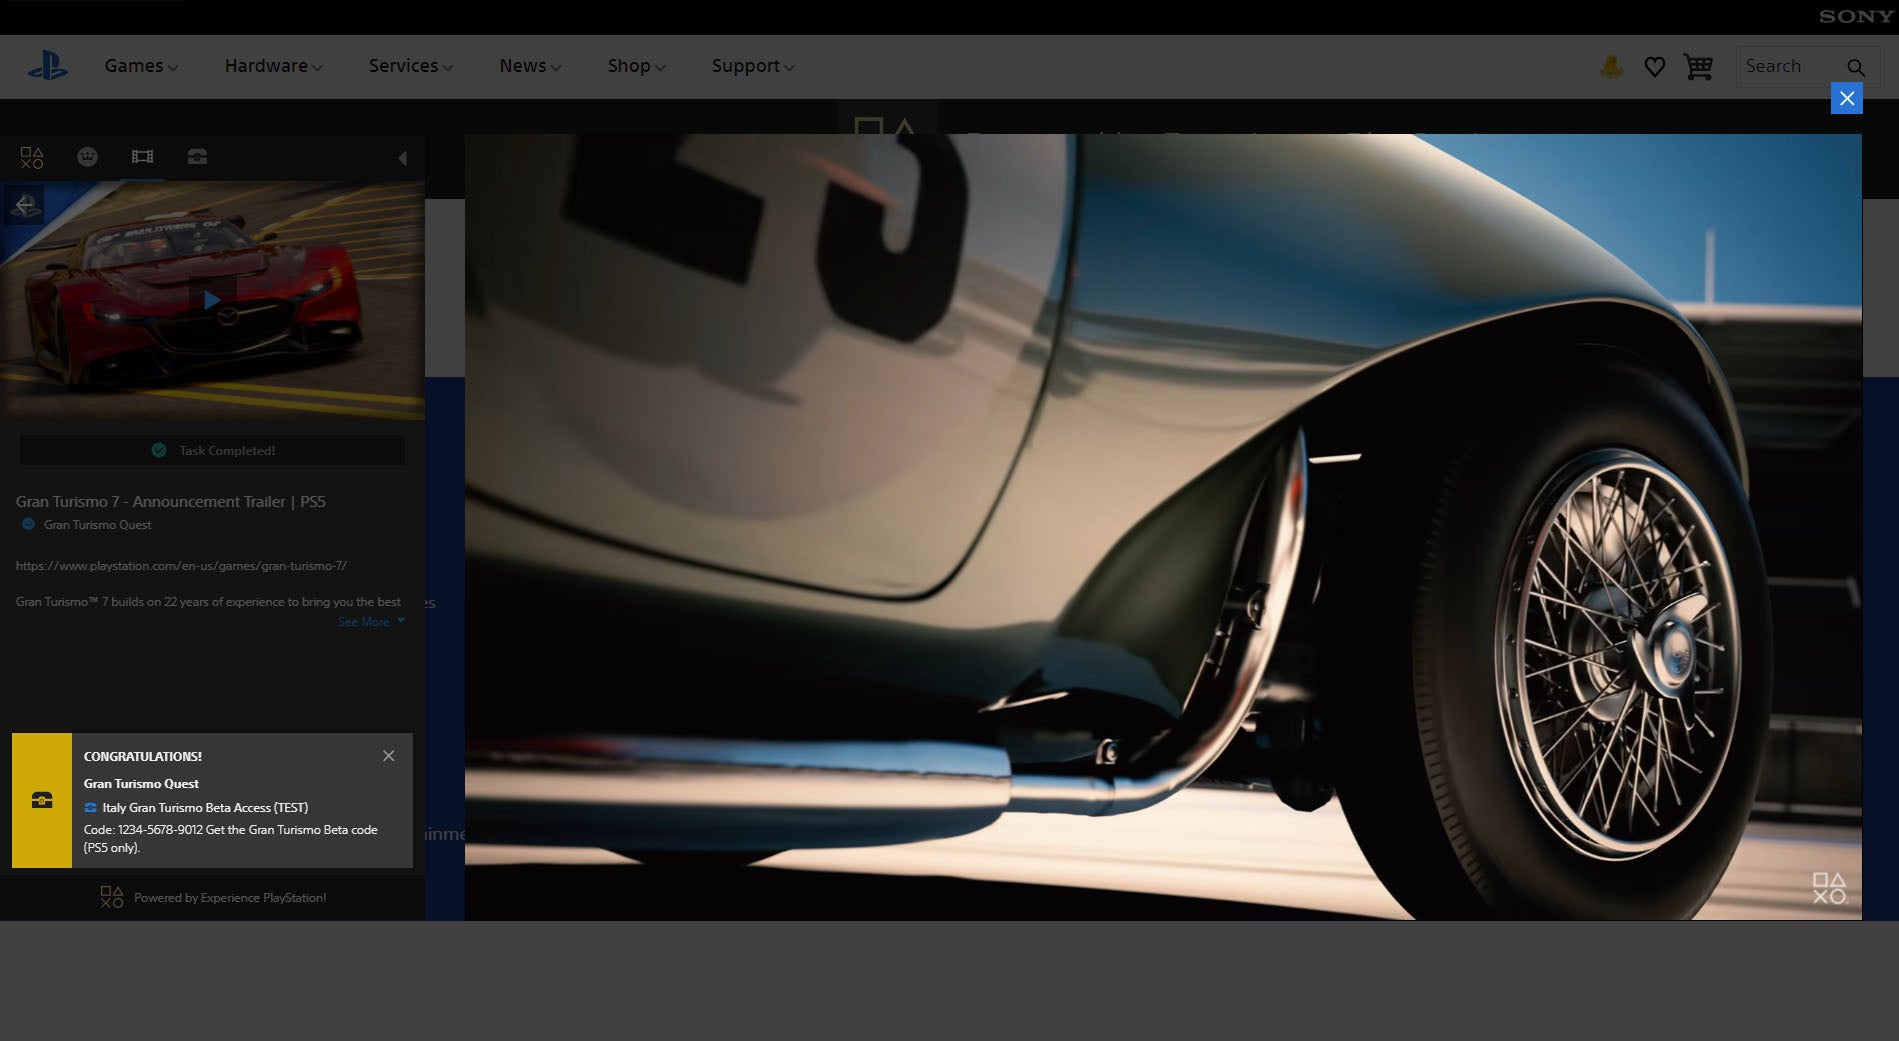1899x1041 pixels.
Task: Open the Games dropdown menu
Action: pos(141,66)
